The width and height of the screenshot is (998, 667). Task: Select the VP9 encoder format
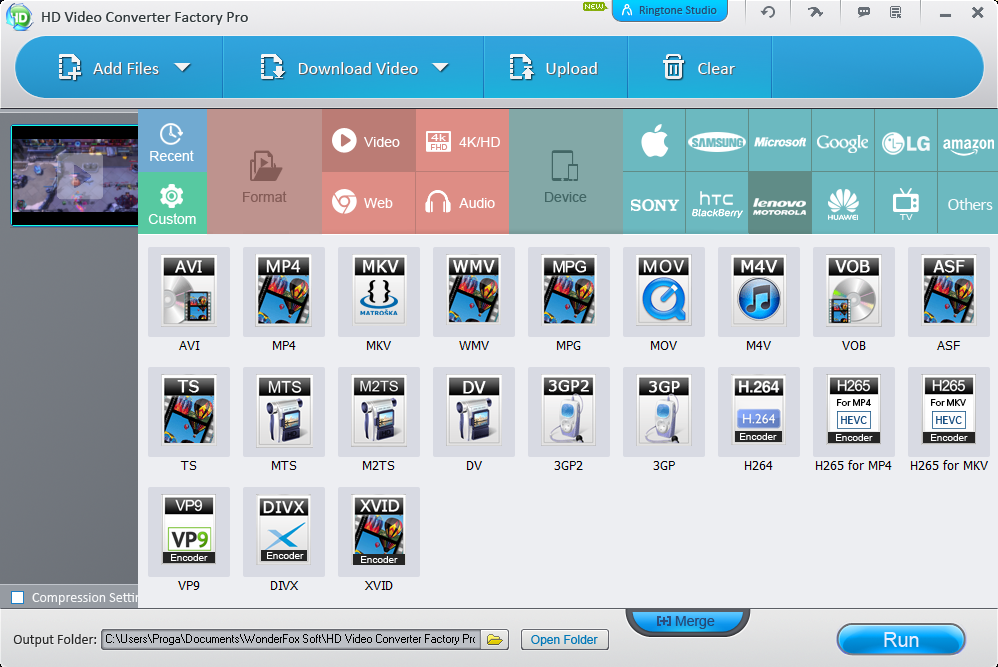(x=189, y=531)
